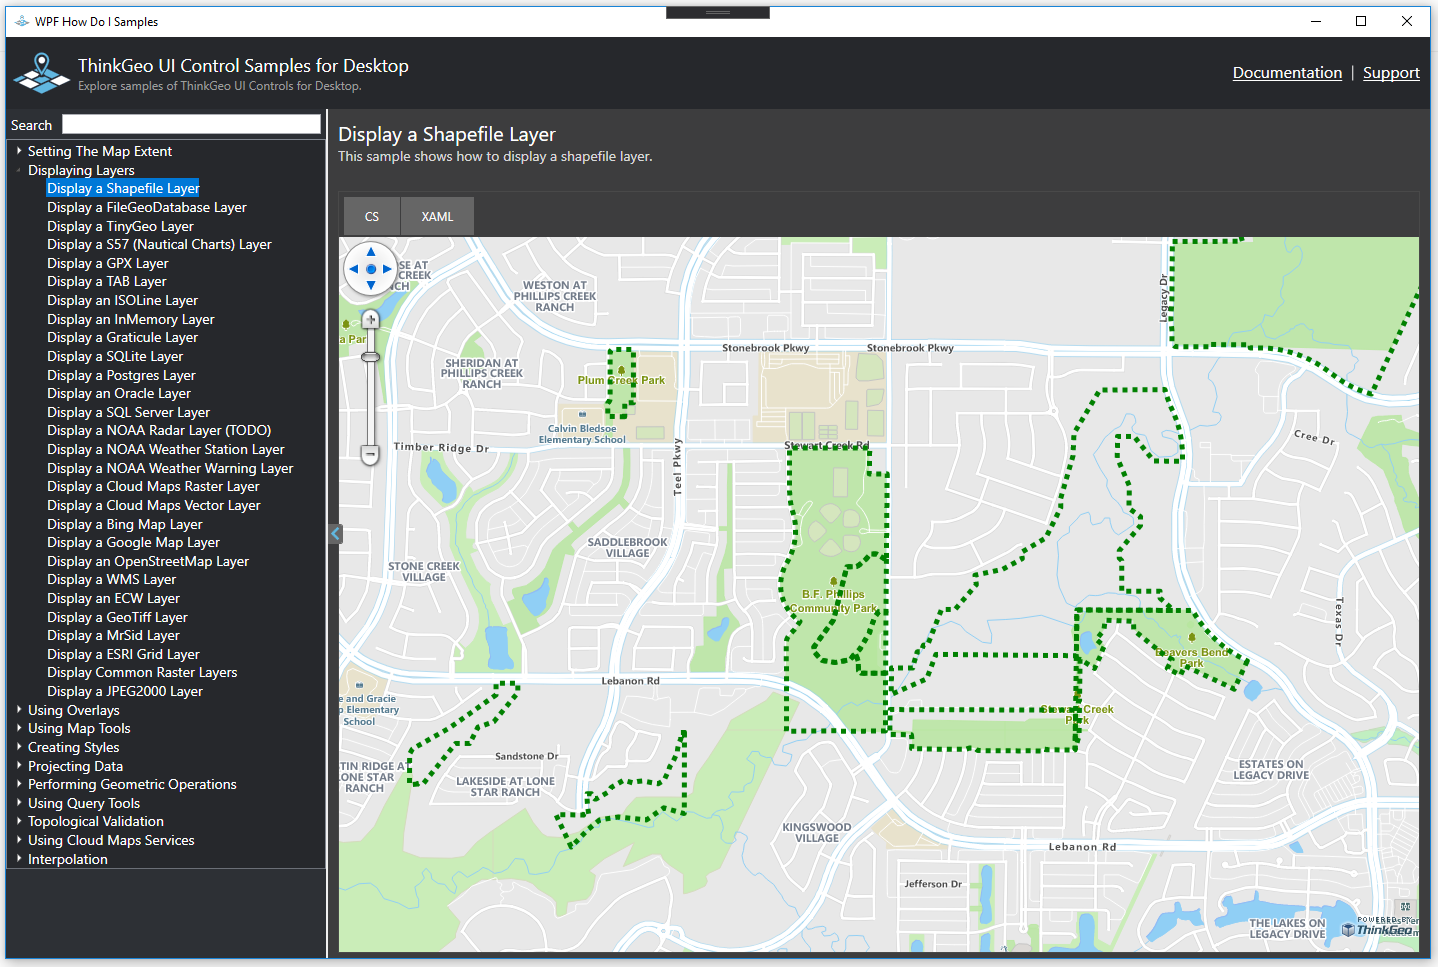
Task: Zoom out with the minus button
Action: point(370,455)
